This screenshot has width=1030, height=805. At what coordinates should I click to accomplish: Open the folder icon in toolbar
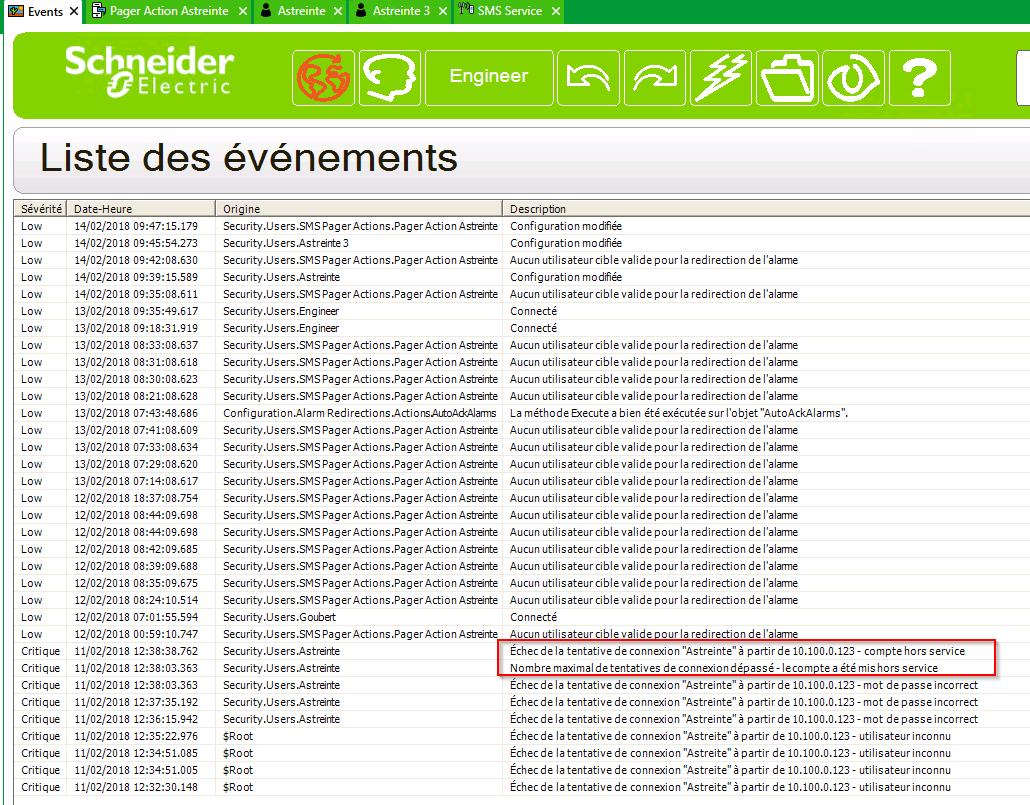coord(787,77)
